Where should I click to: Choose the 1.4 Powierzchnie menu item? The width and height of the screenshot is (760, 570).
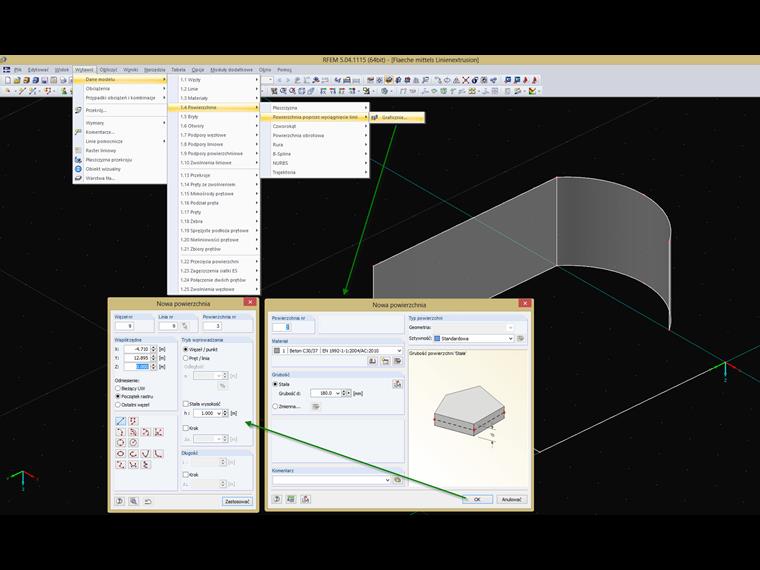pyautogui.click(x=214, y=108)
